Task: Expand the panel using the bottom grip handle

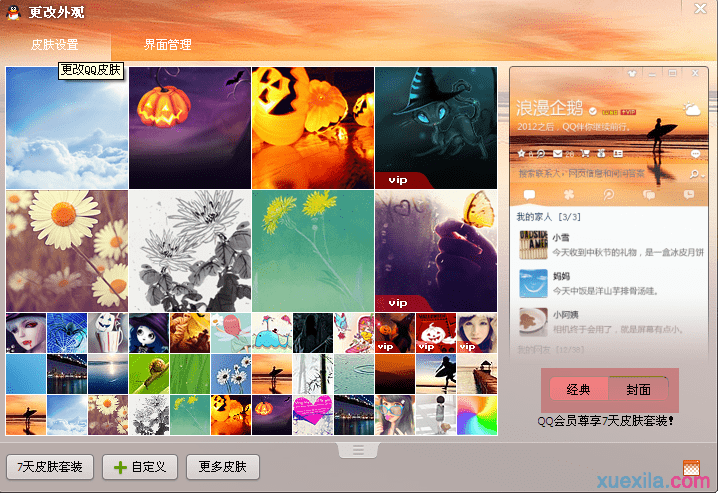Action: click(x=358, y=450)
